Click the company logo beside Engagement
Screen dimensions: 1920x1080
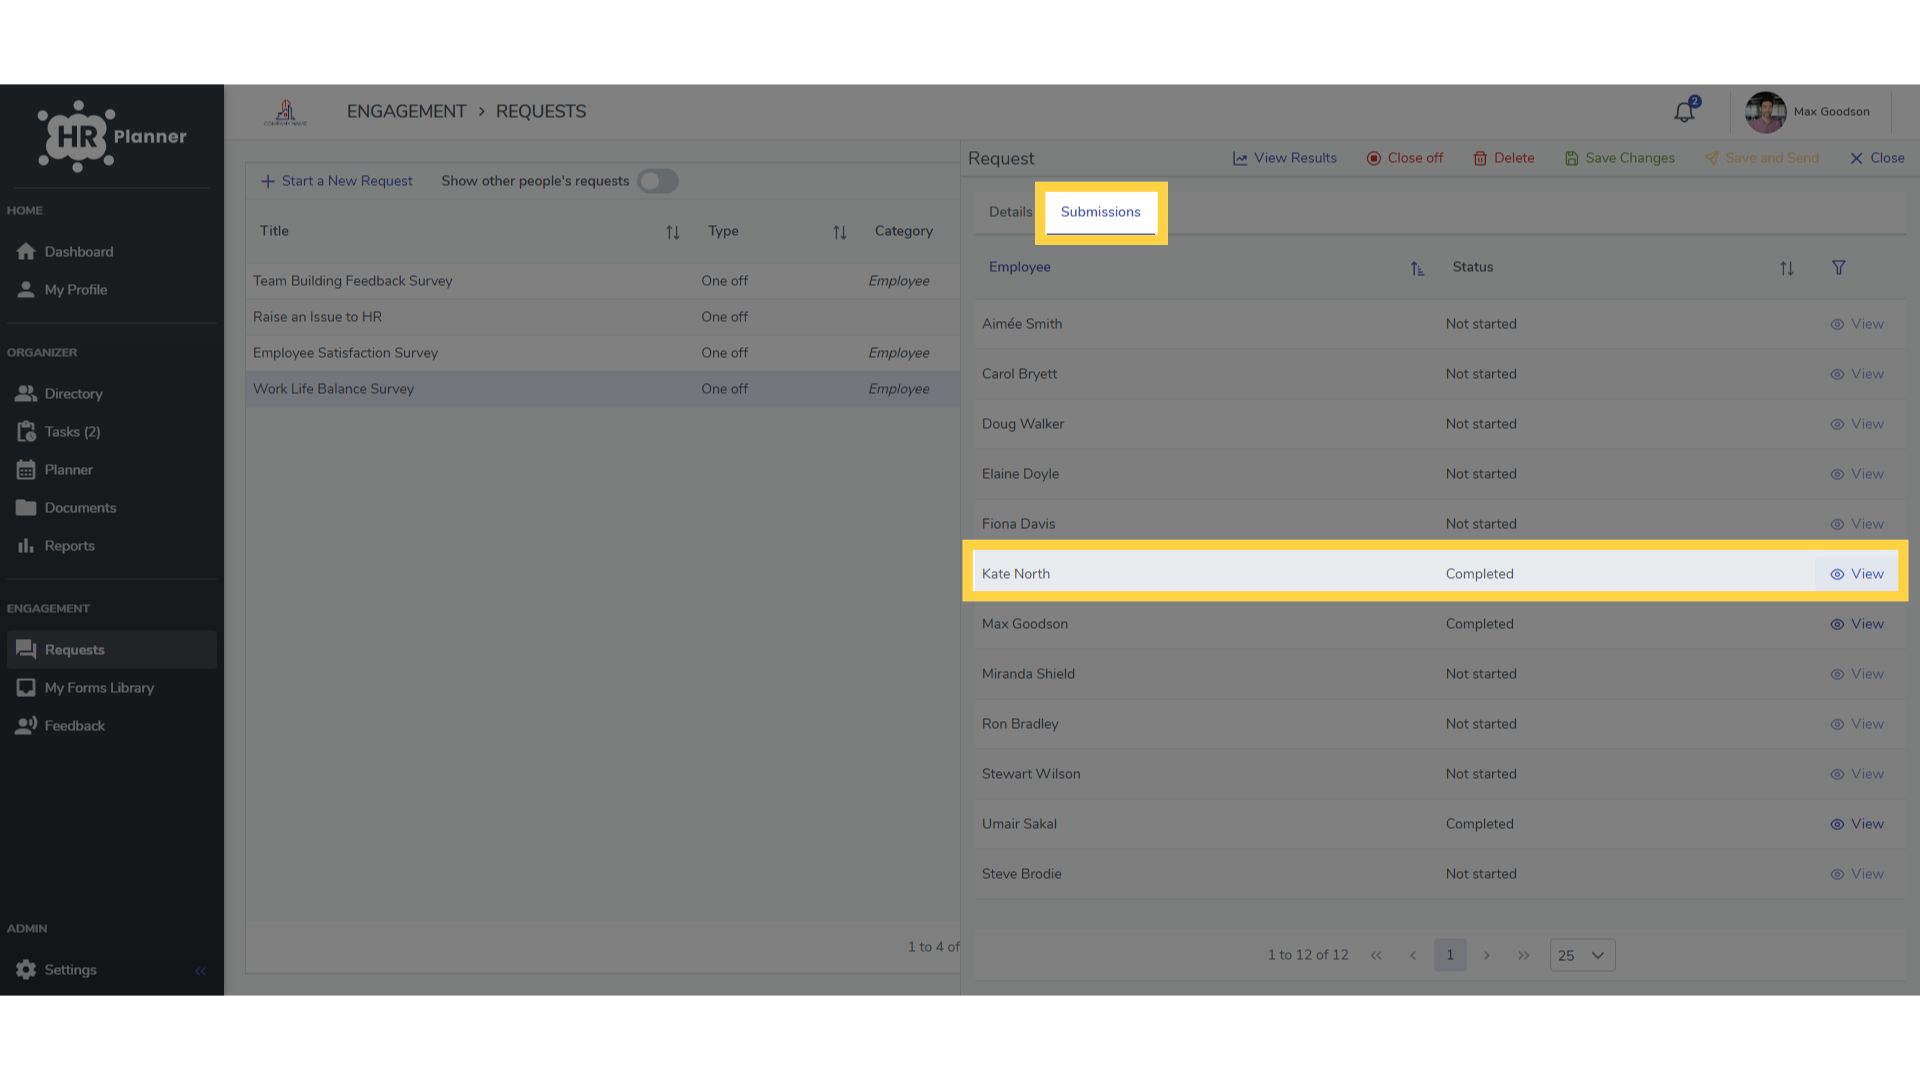point(285,112)
